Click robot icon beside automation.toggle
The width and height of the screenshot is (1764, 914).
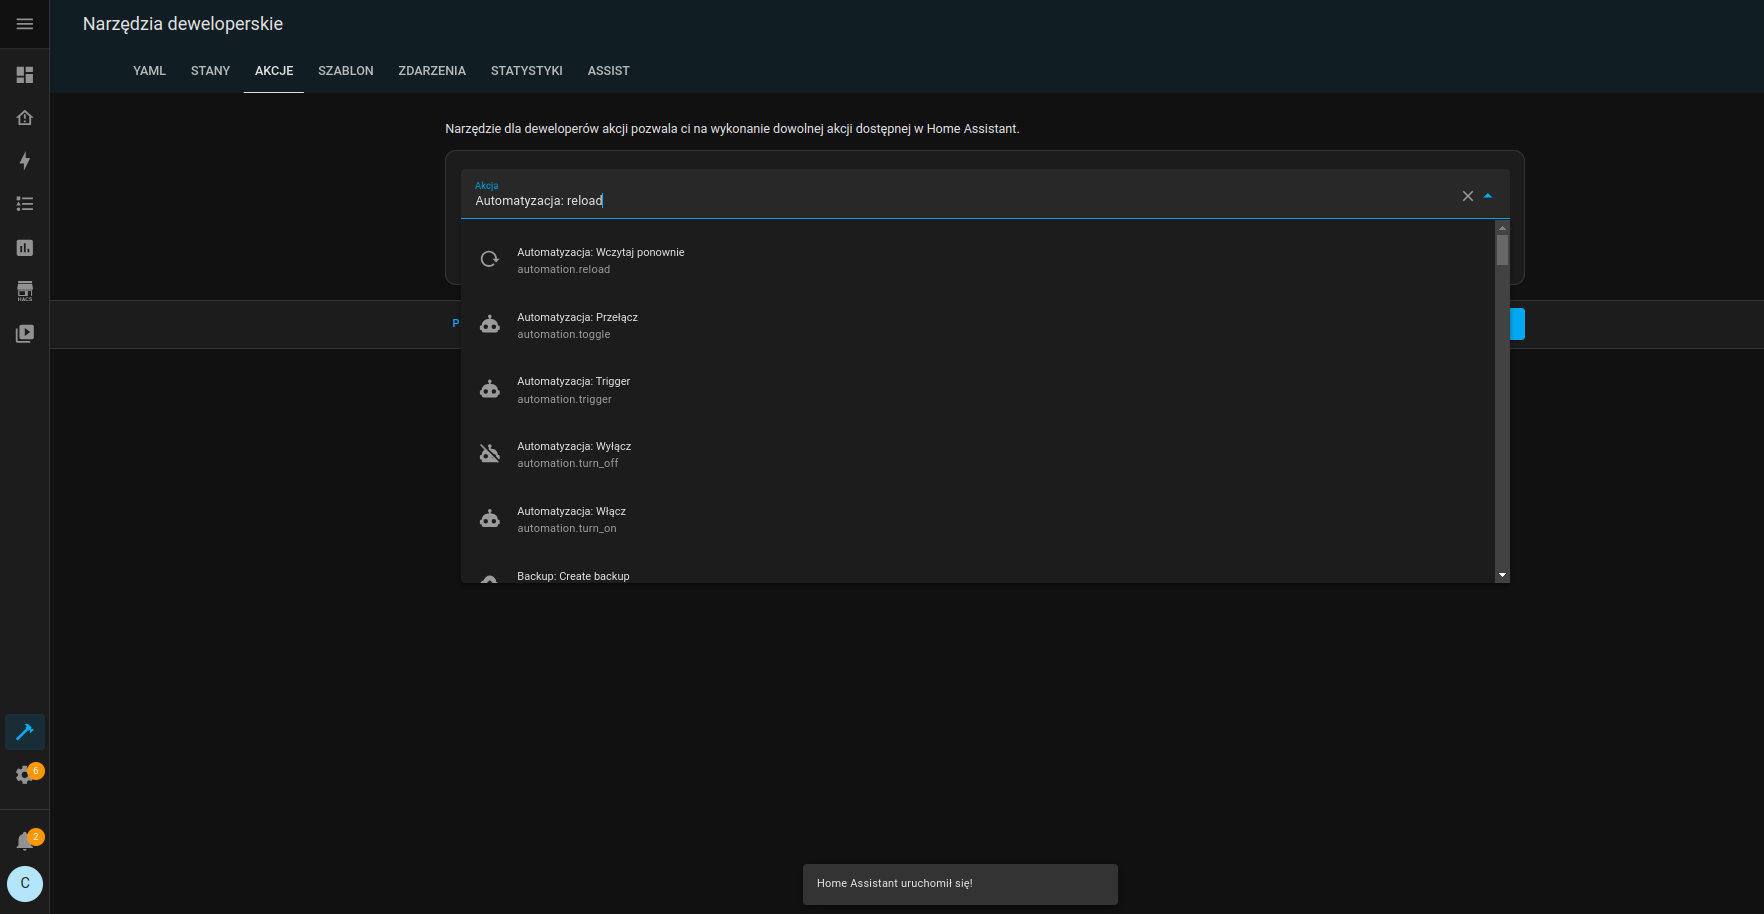pos(490,324)
